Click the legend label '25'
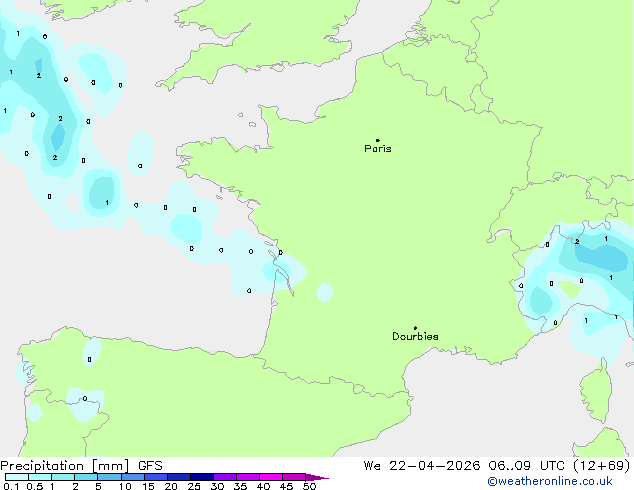Viewport: 634px width, 490px height. (194, 486)
